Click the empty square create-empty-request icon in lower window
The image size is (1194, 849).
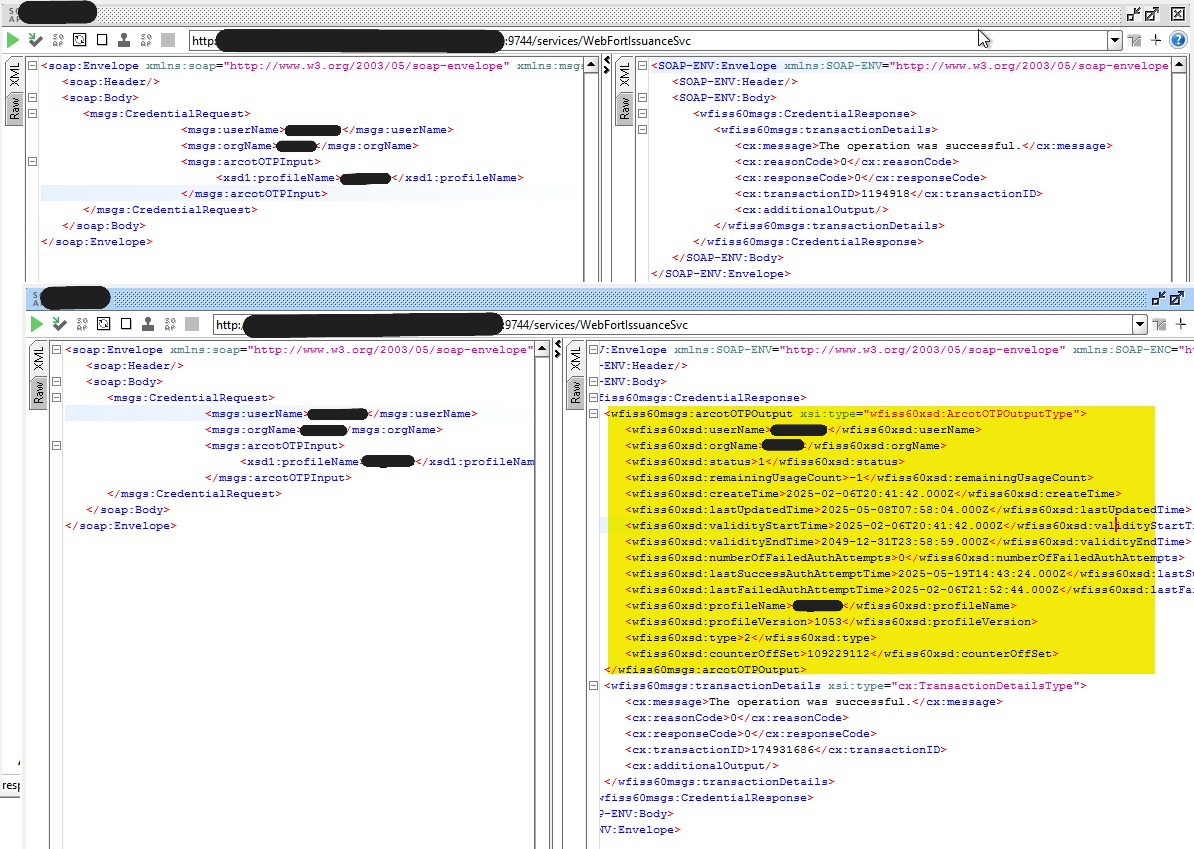[126, 324]
